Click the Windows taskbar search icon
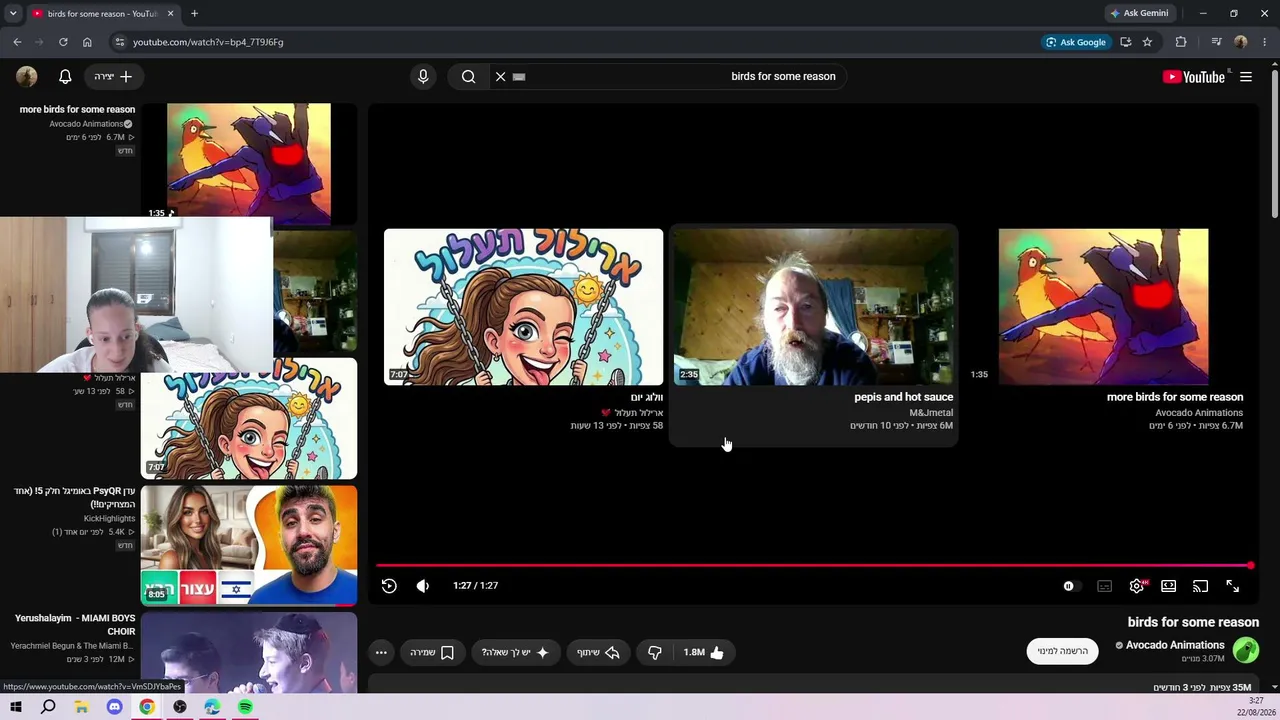1280x720 pixels. coord(48,707)
